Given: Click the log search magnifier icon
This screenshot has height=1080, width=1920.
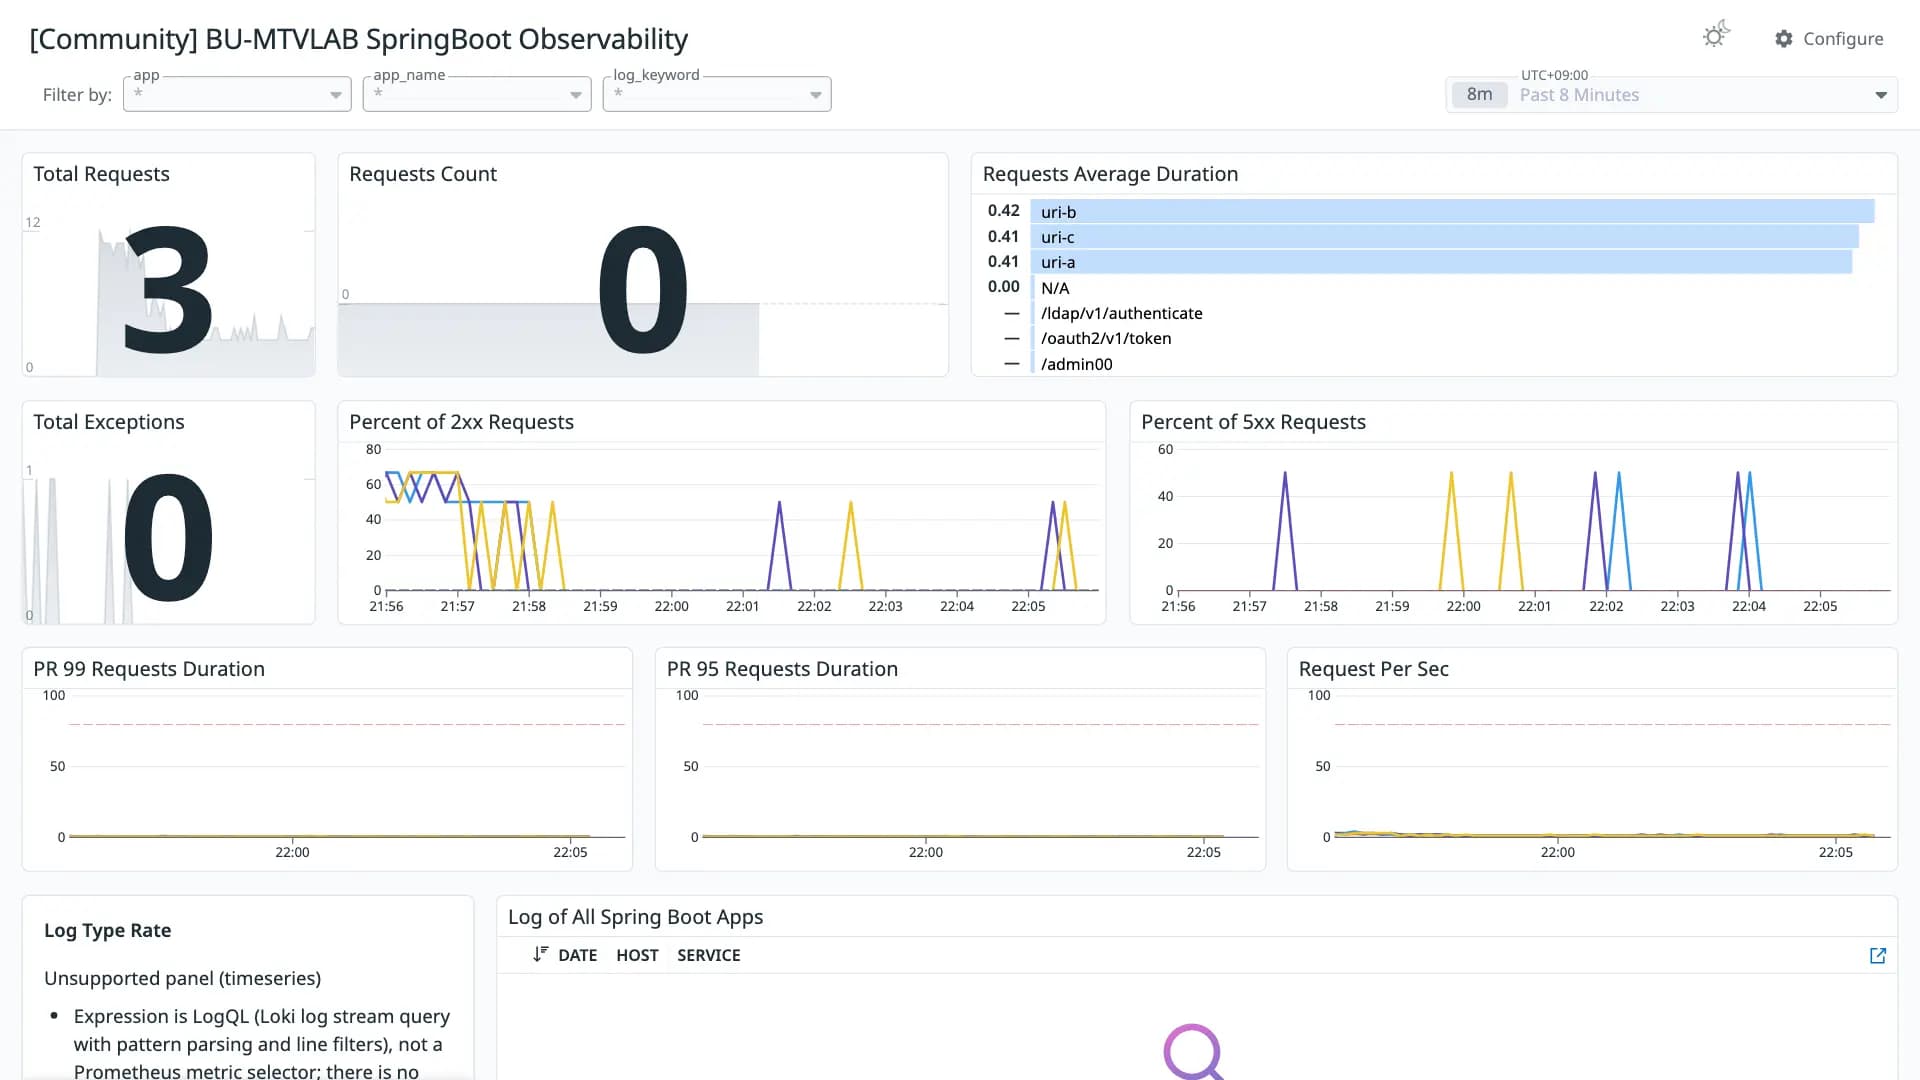Looking at the screenshot, I should tap(1194, 1052).
